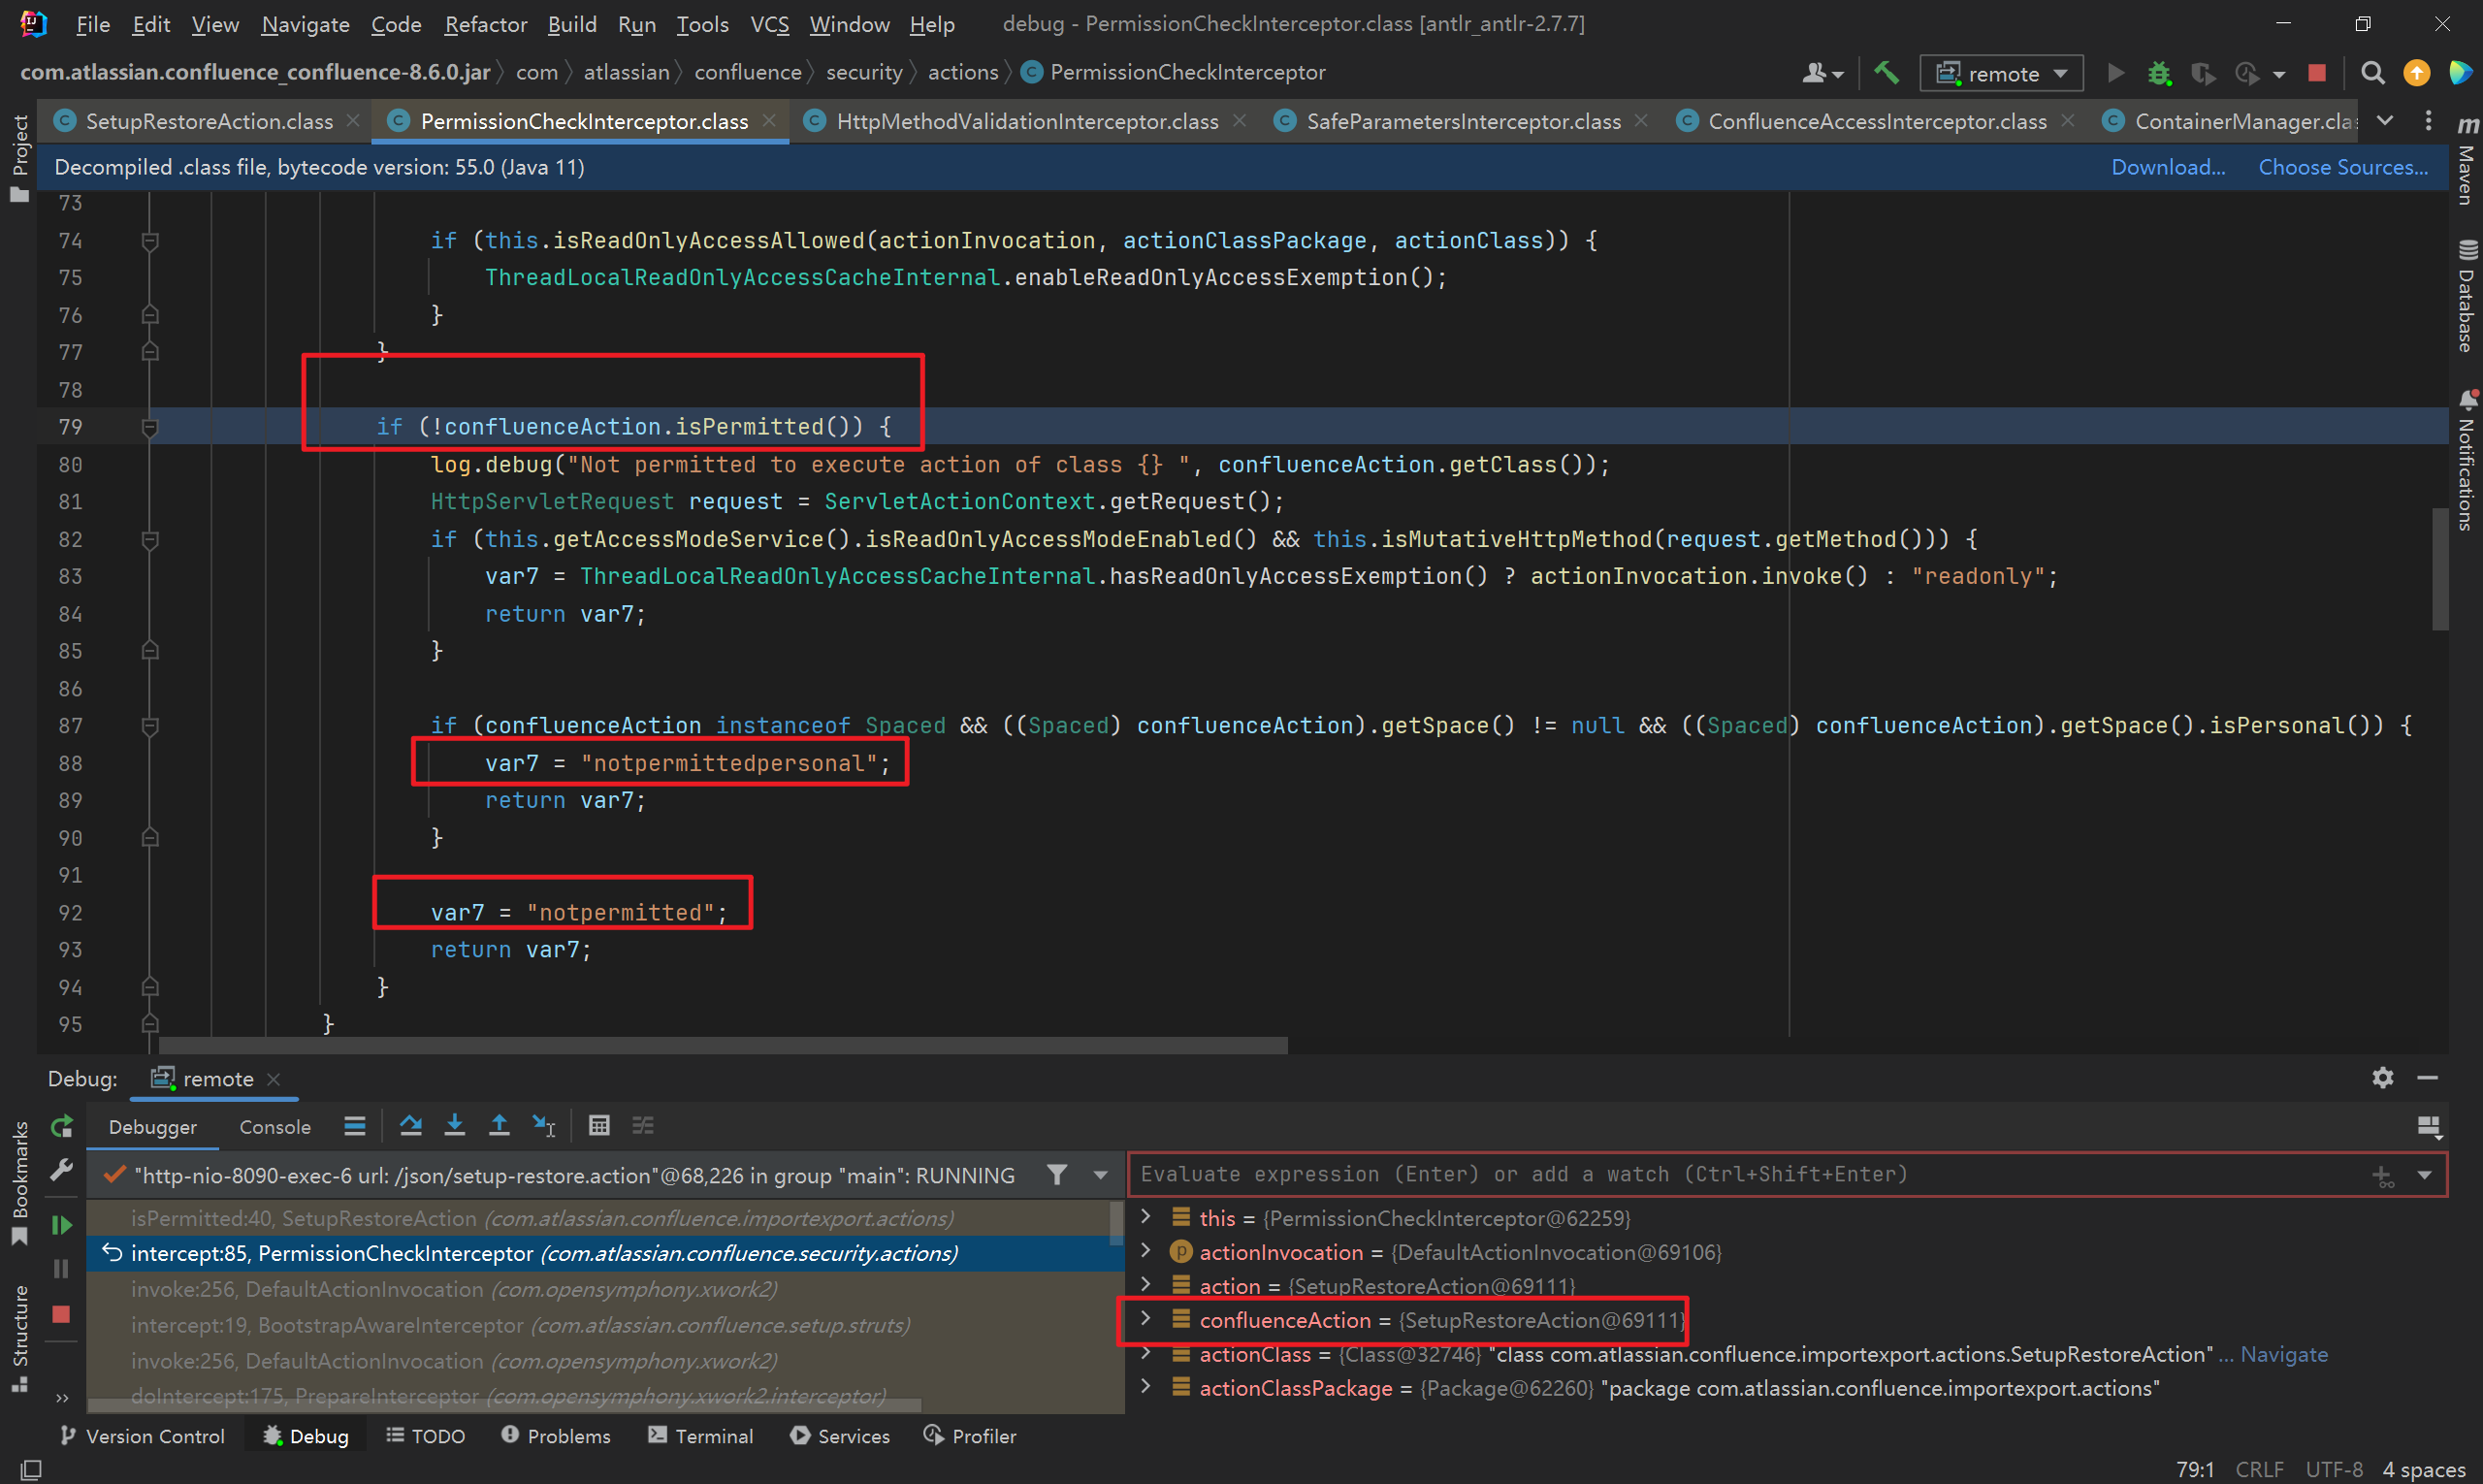Expand the confluenceAction variable node

(1146, 1319)
